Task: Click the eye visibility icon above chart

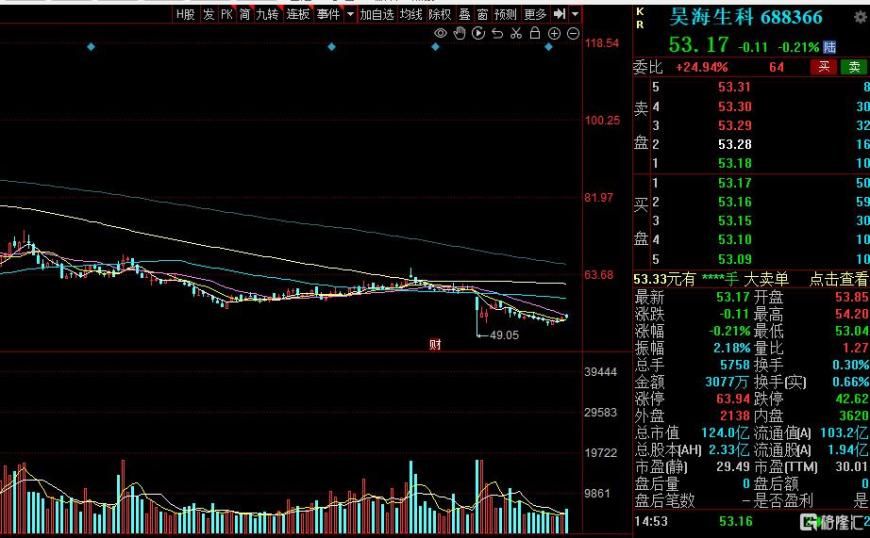Action: click(x=440, y=33)
